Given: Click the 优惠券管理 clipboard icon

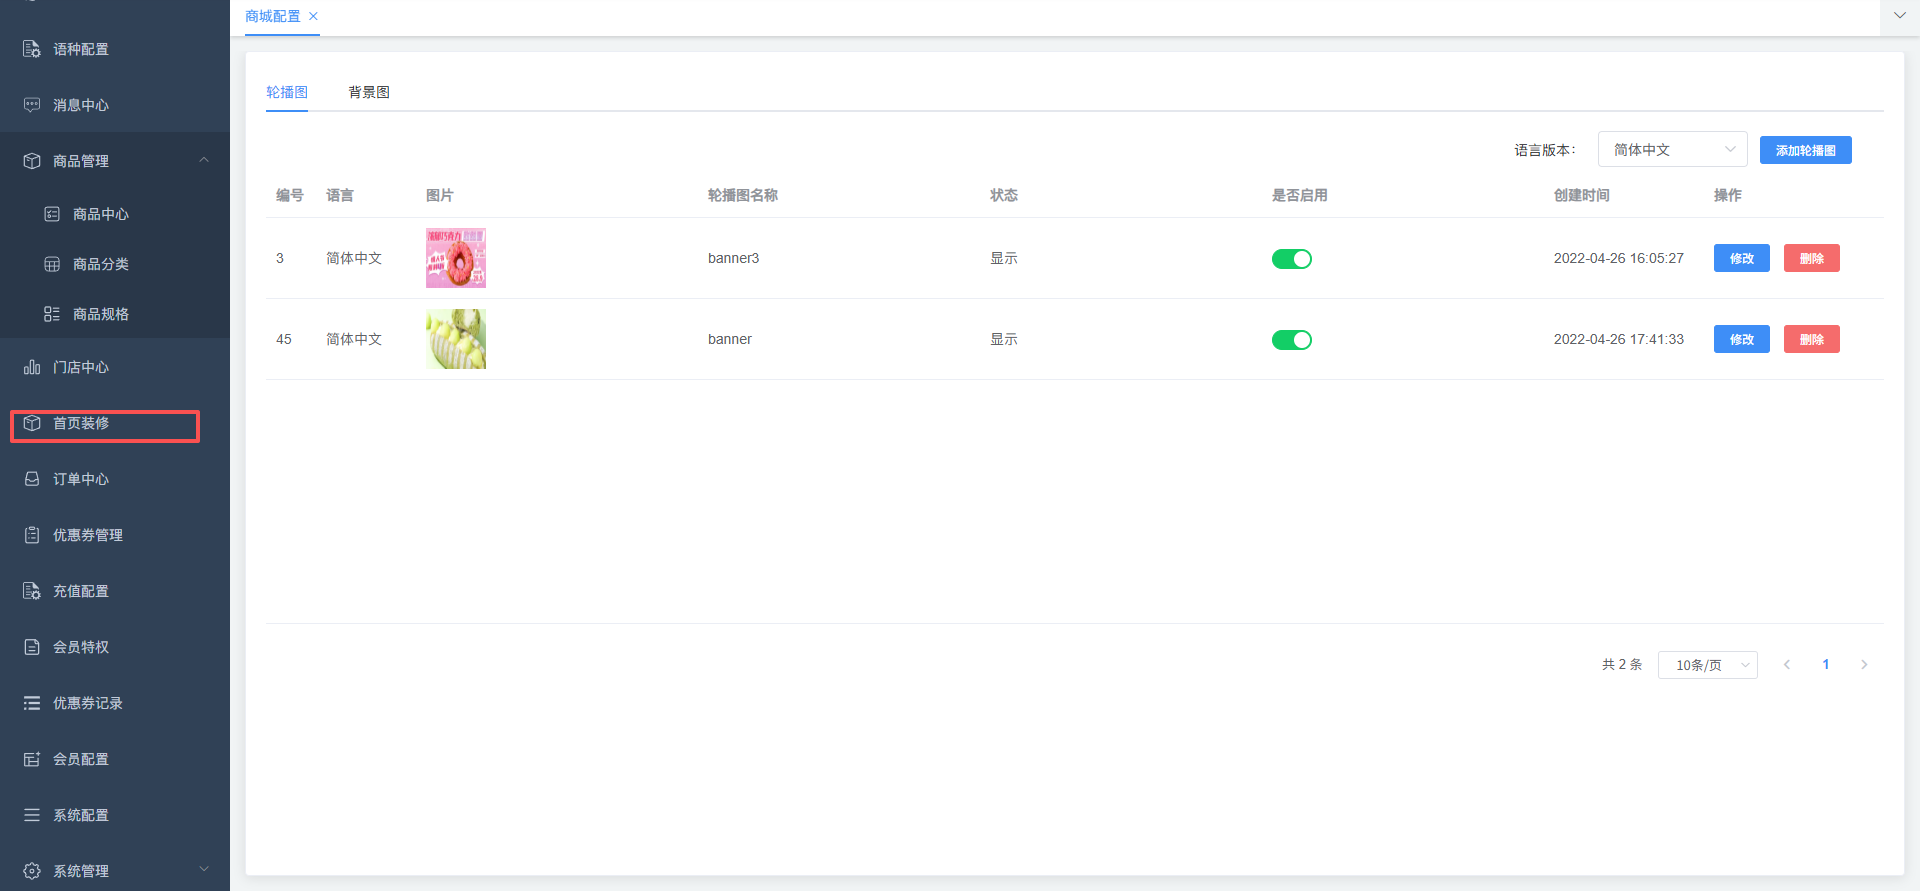Looking at the screenshot, I should pyautogui.click(x=32, y=535).
